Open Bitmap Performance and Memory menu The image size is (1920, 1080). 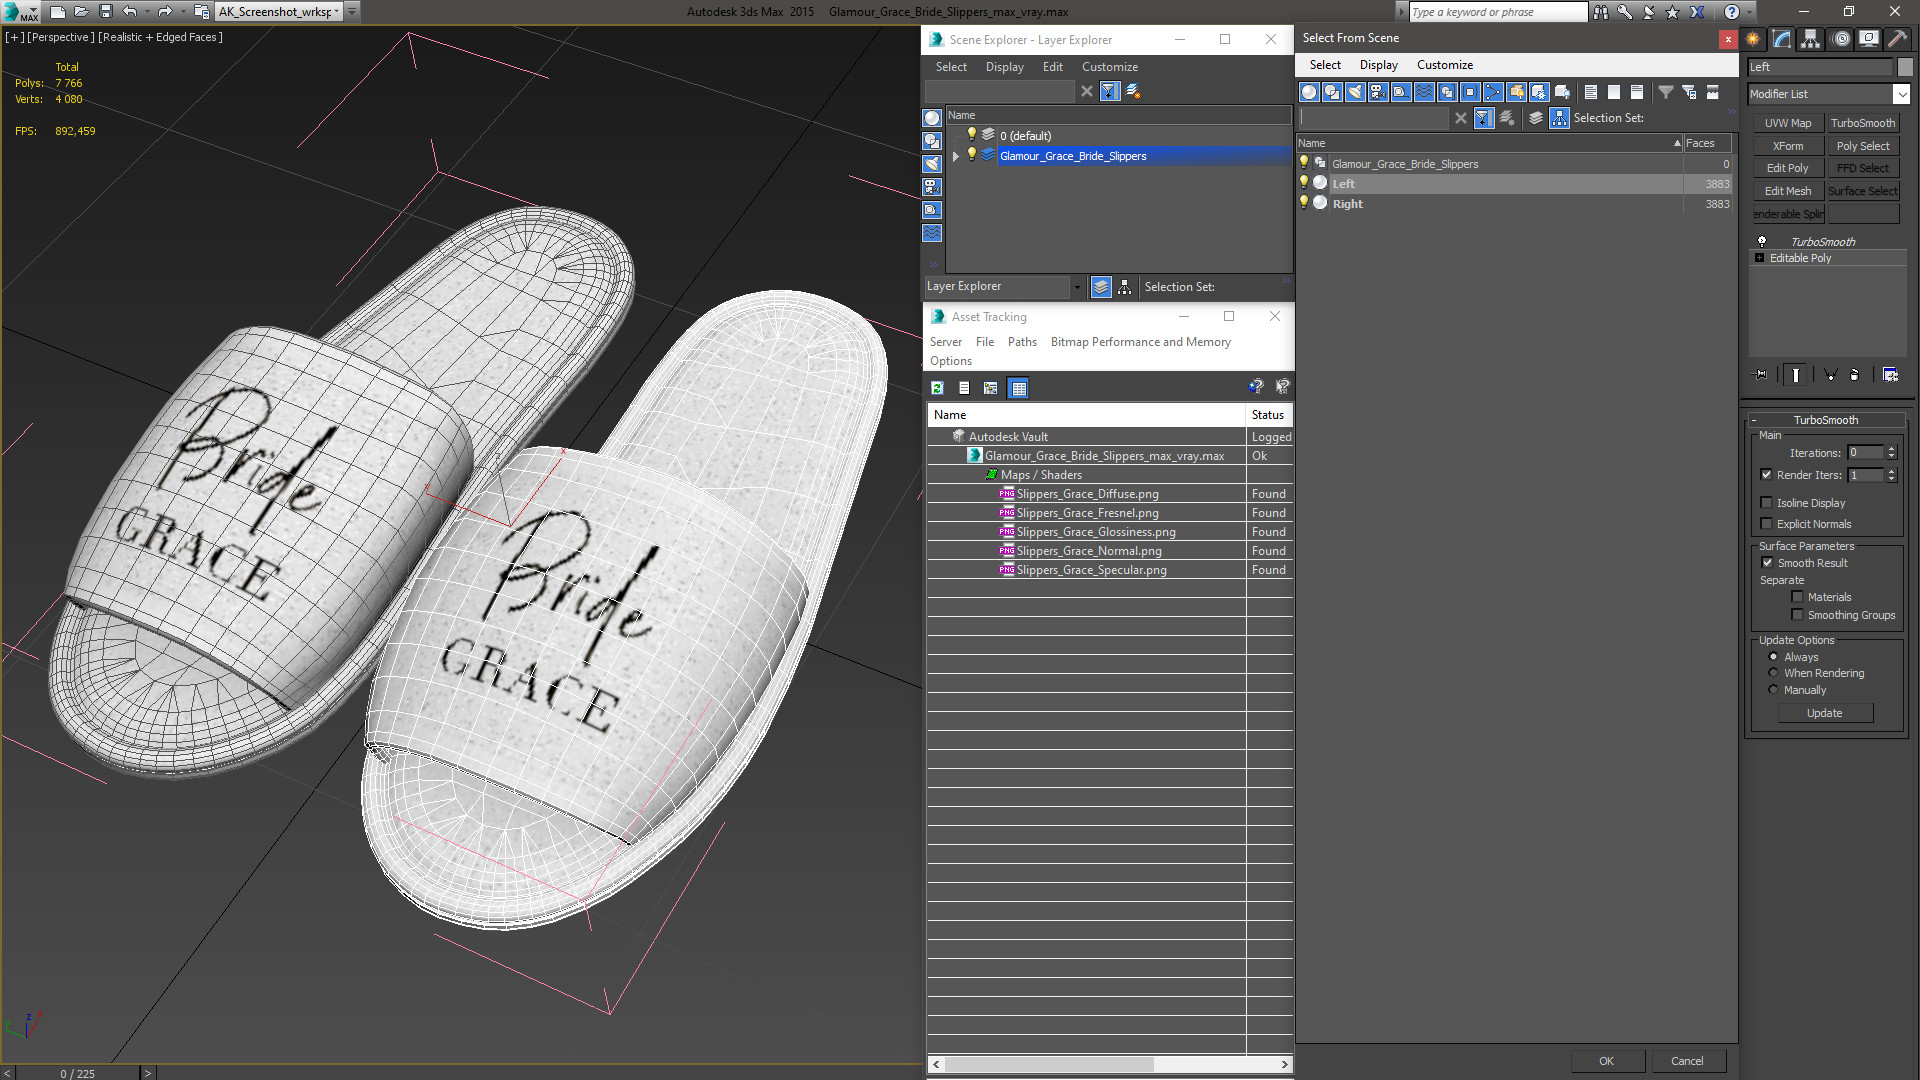pyautogui.click(x=1140, y=342)
